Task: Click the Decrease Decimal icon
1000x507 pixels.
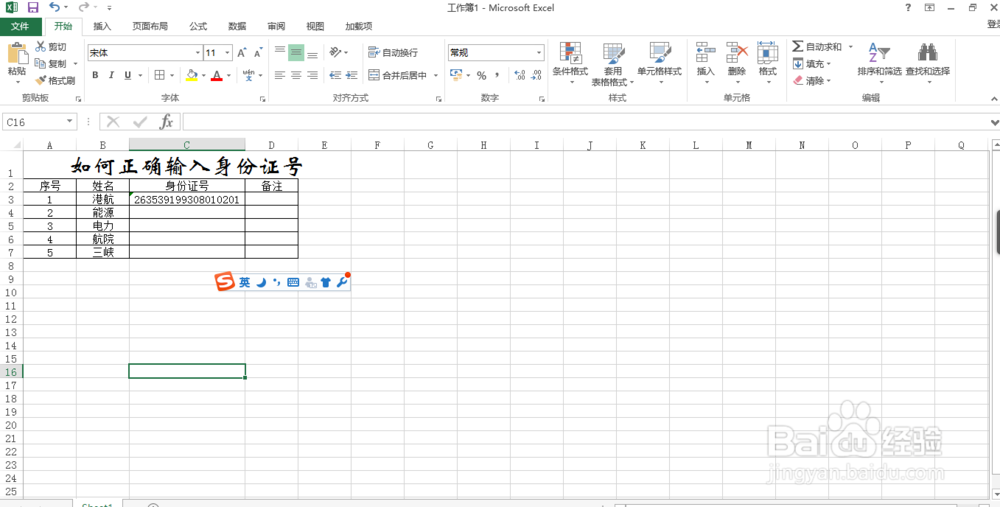Action: [536, 75]
